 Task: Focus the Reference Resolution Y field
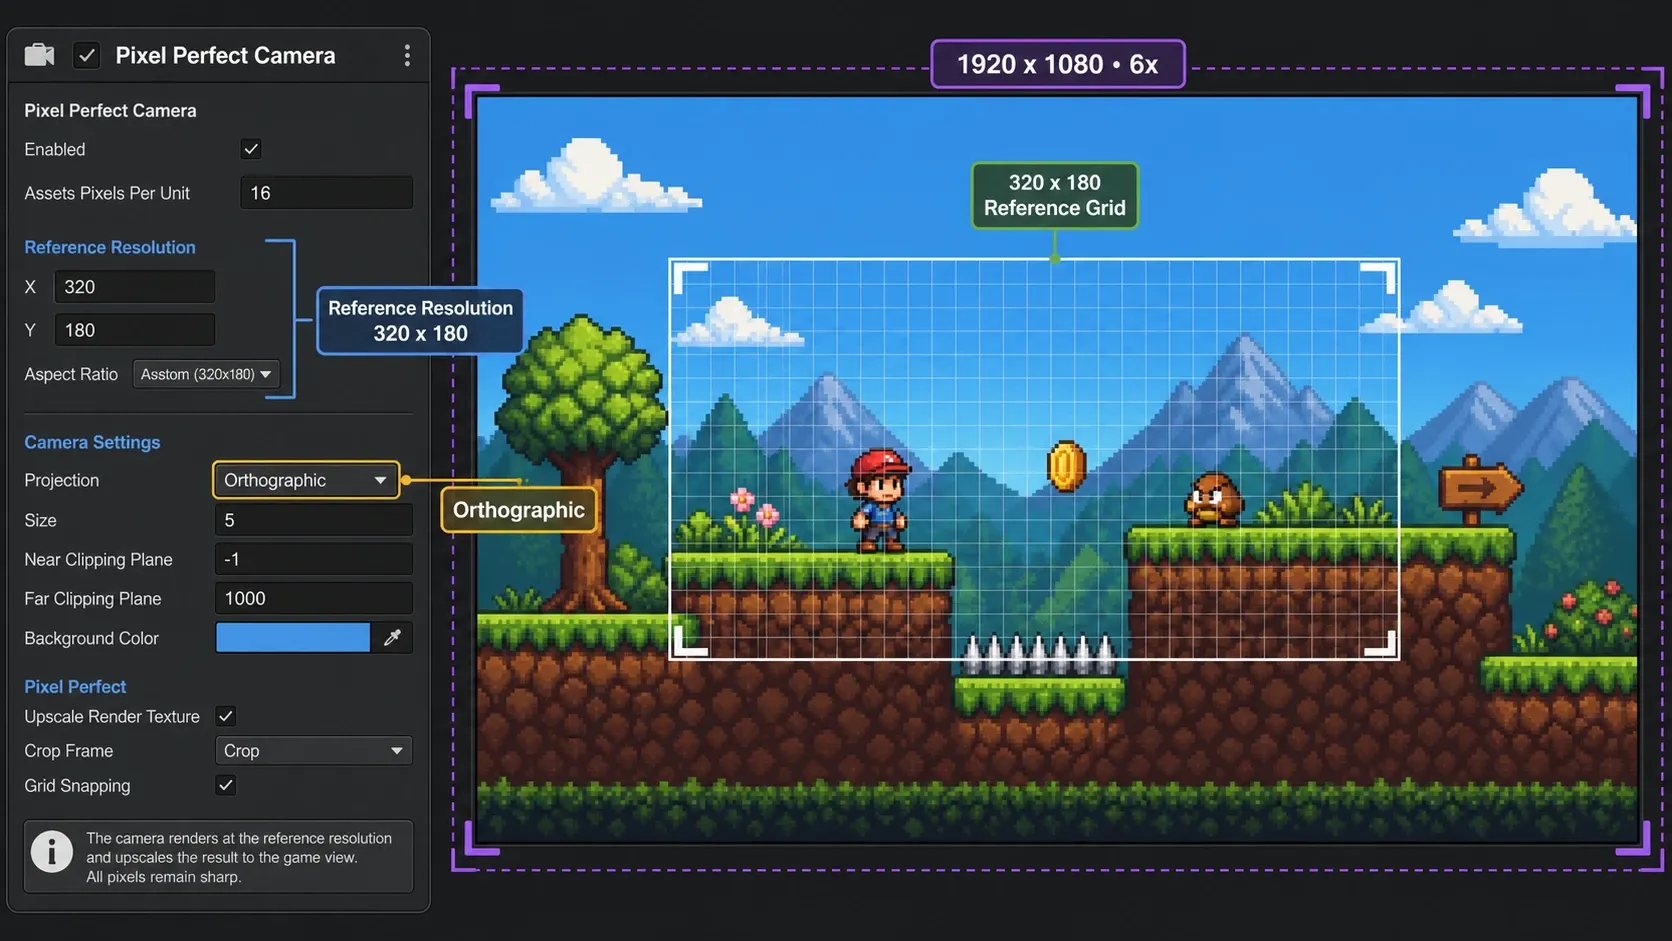pos(134,330)
